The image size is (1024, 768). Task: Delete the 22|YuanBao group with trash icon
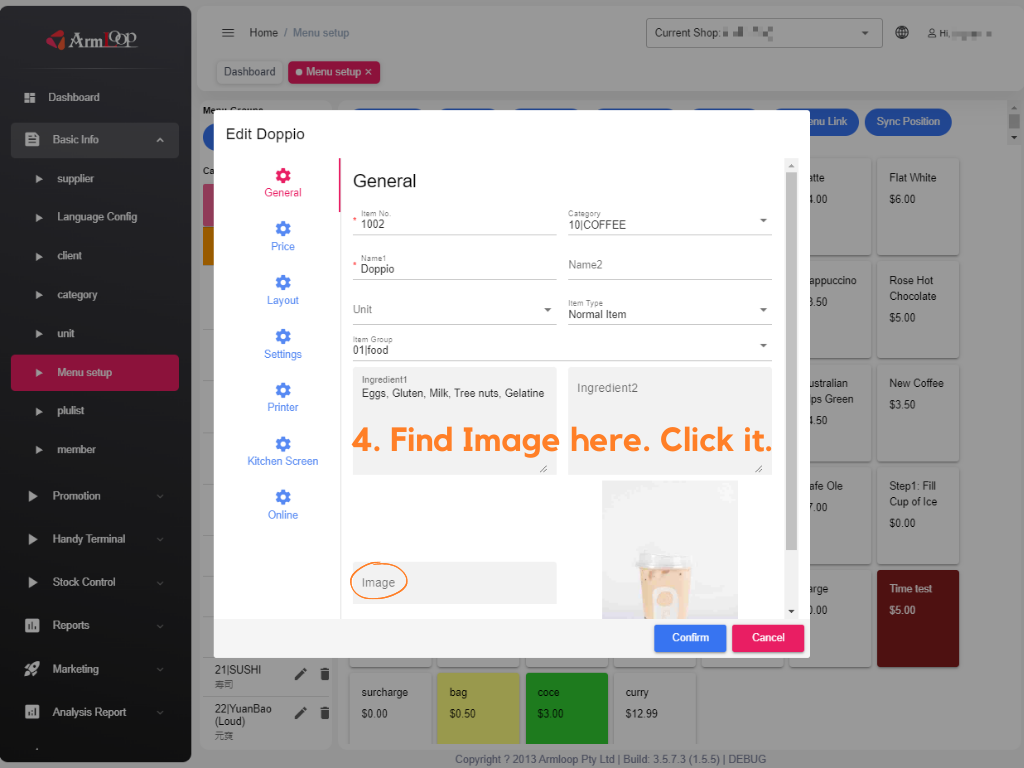[324, 712]
